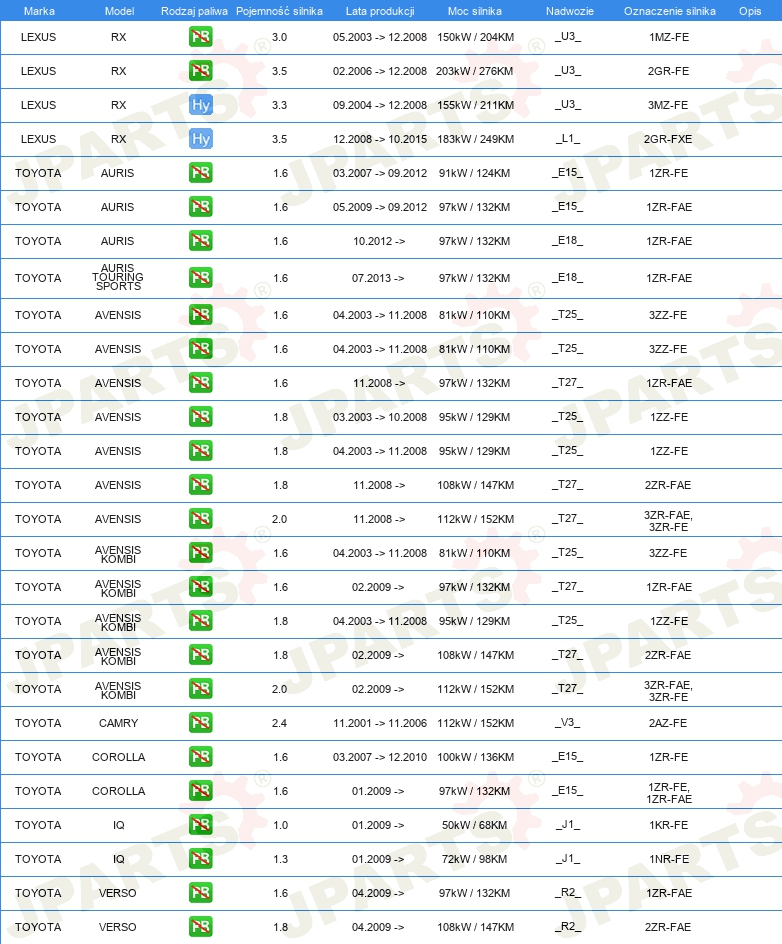Click the Moc silnika column header
This screenshot has height=944, width=782.
(475, 11)
